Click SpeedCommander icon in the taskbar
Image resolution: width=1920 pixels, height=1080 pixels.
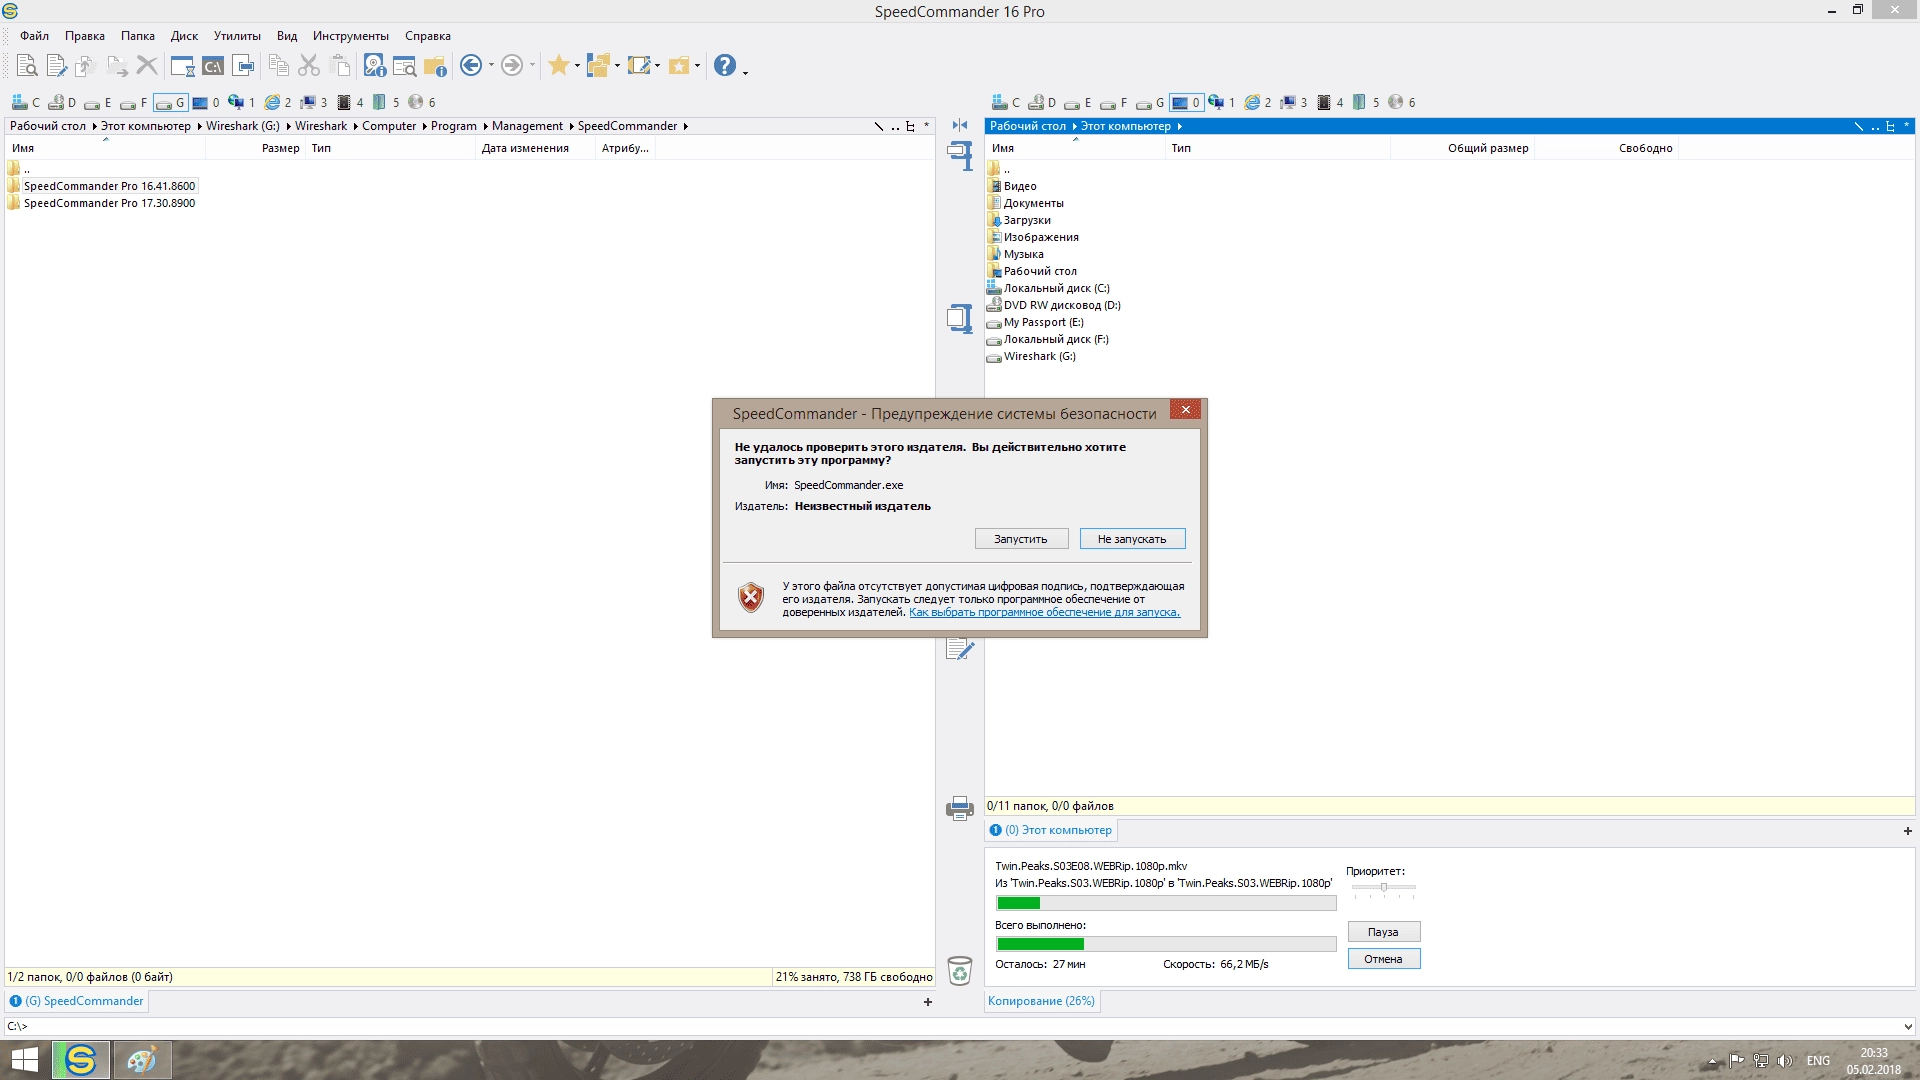click(x=81, y=1060)
